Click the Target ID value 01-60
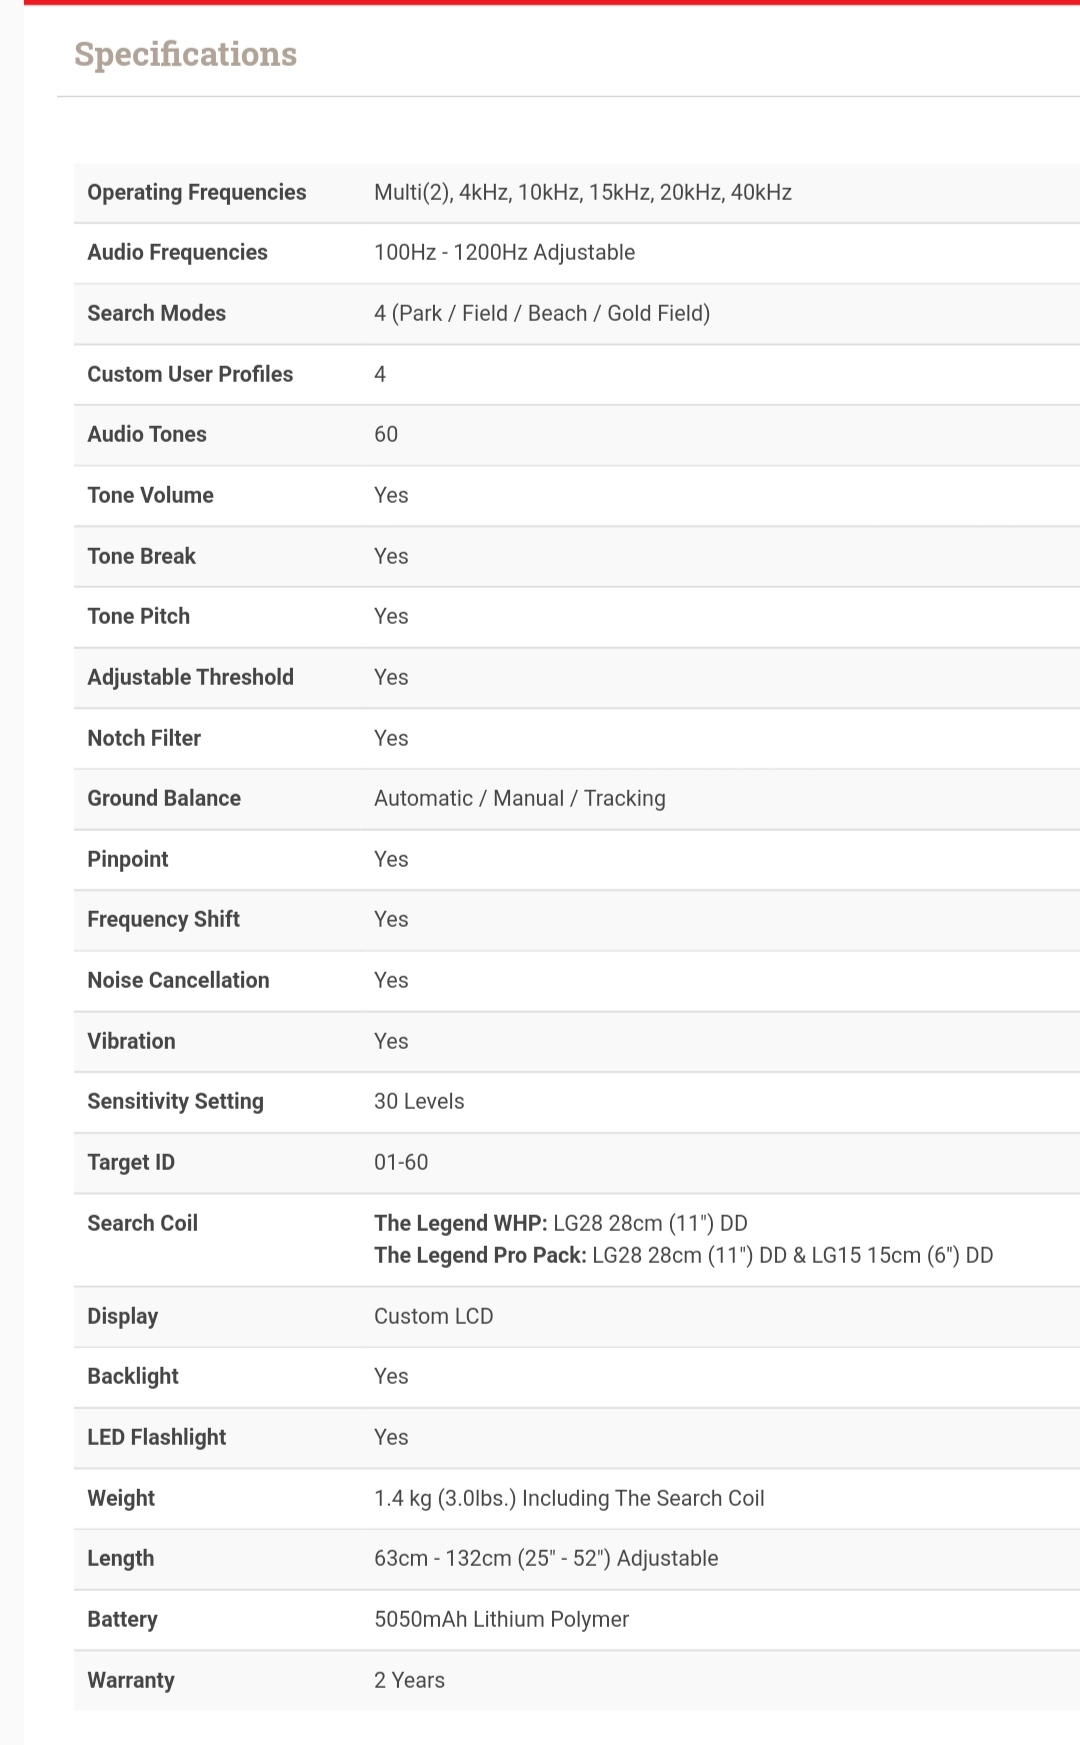 [401, 1162]
